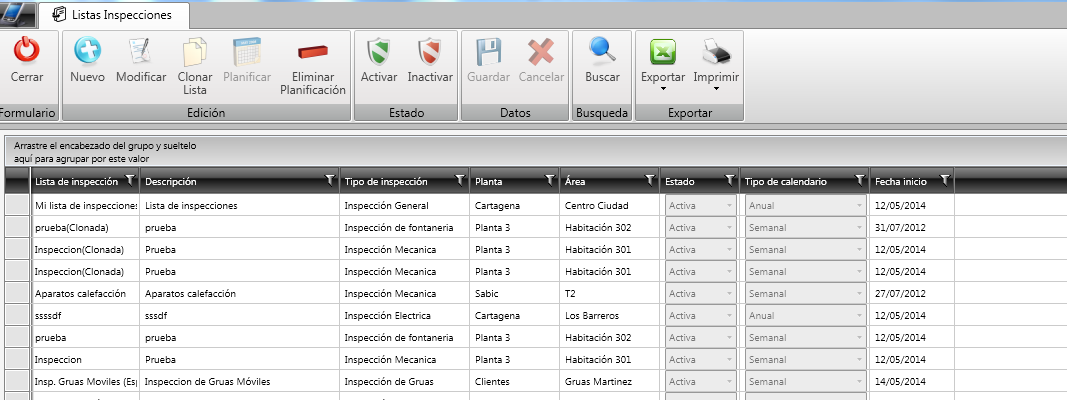The width and height of the screenshot is (1067, 400).
Task: Open Estado dropdown for Mi lista de inspecciones
Action: [x=700, y=205]
